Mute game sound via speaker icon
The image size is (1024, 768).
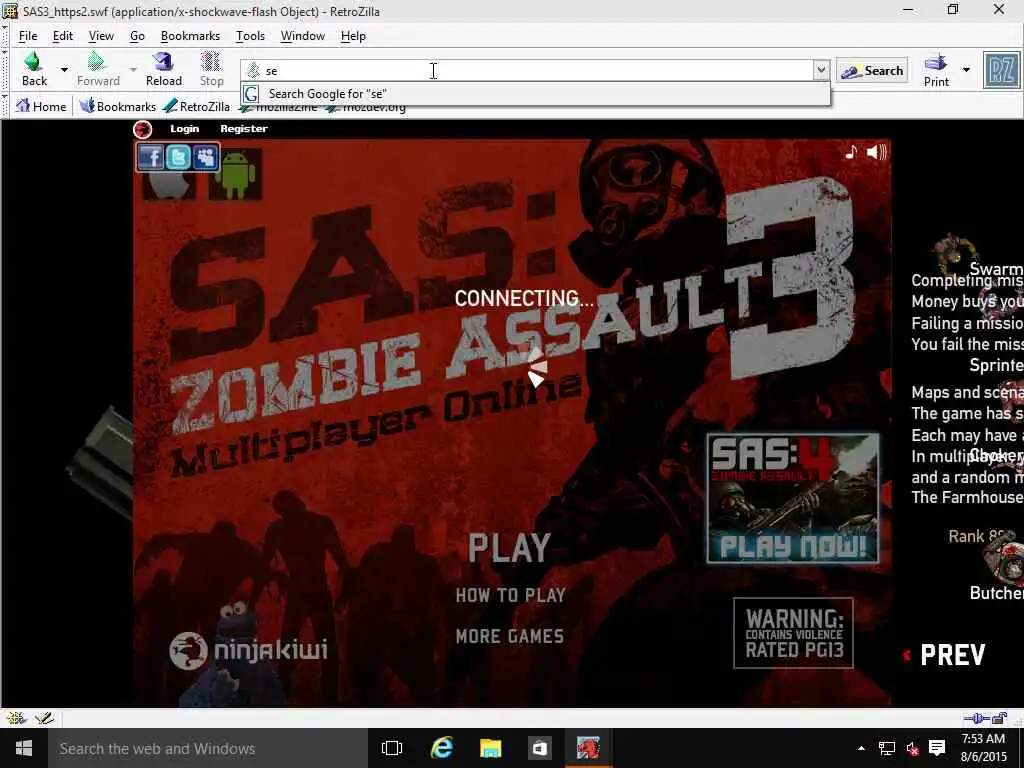pos(876,152)
